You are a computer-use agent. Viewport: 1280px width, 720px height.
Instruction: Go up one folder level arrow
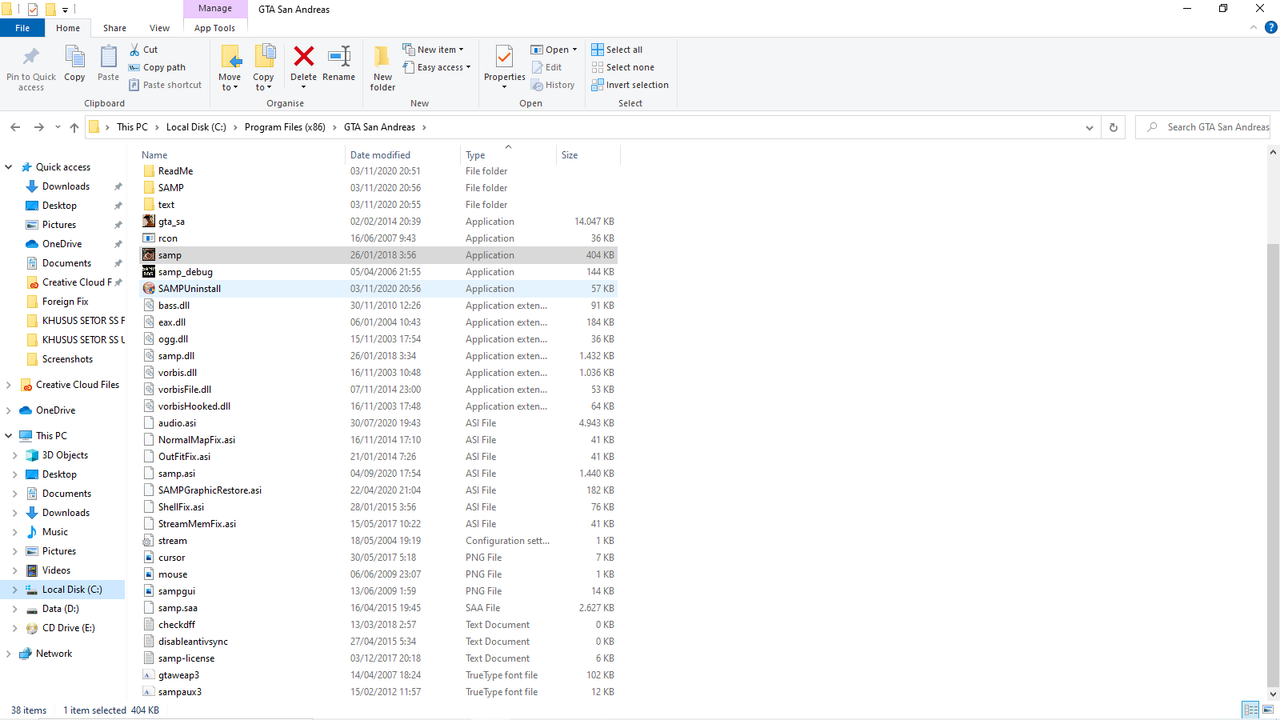pos(74,127)
